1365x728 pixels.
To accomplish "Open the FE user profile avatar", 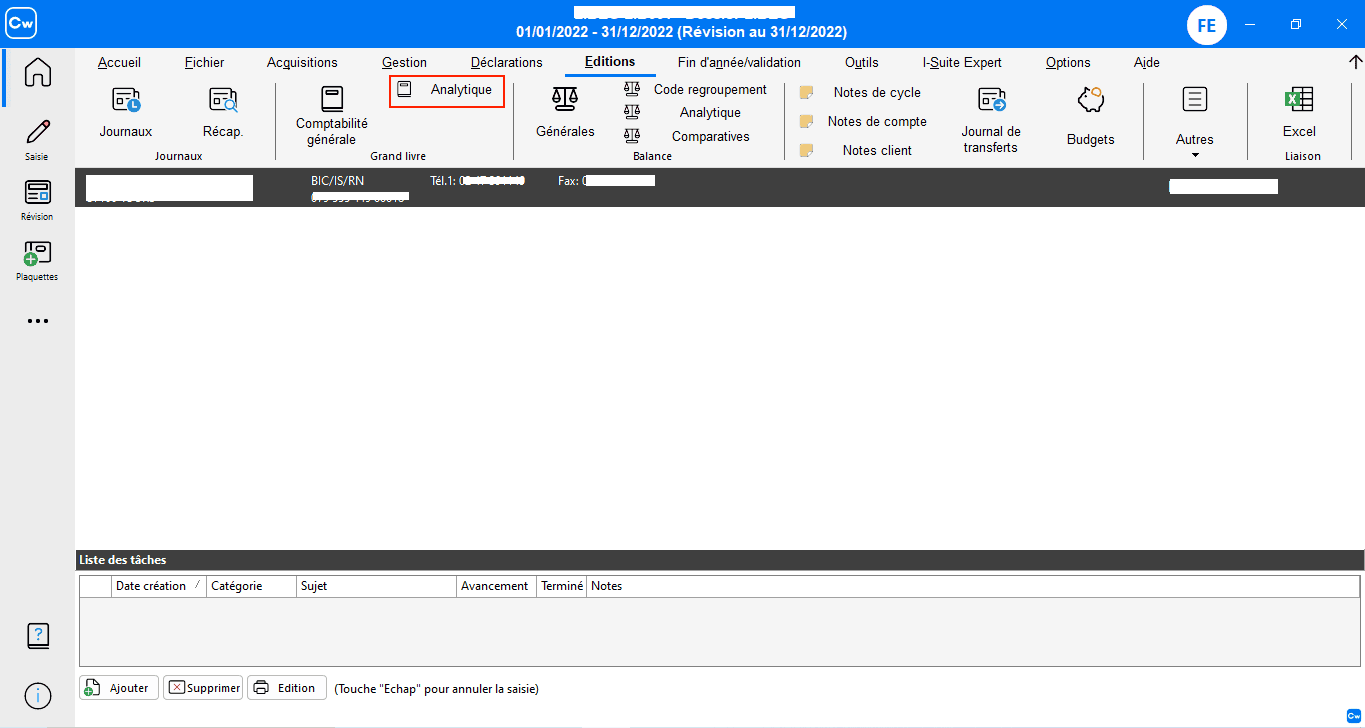I will tap(1207, 25).
